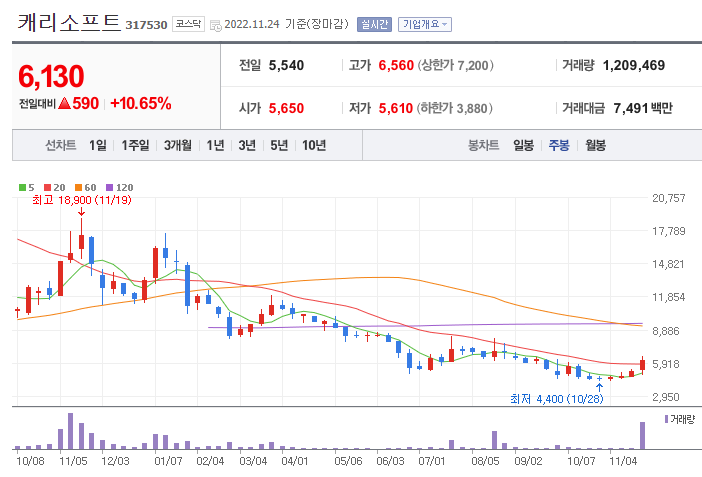Viewport: 702px width, 477px height.
Task: Select the 1일 line chart tab
Action: click(x=98, y=145)
